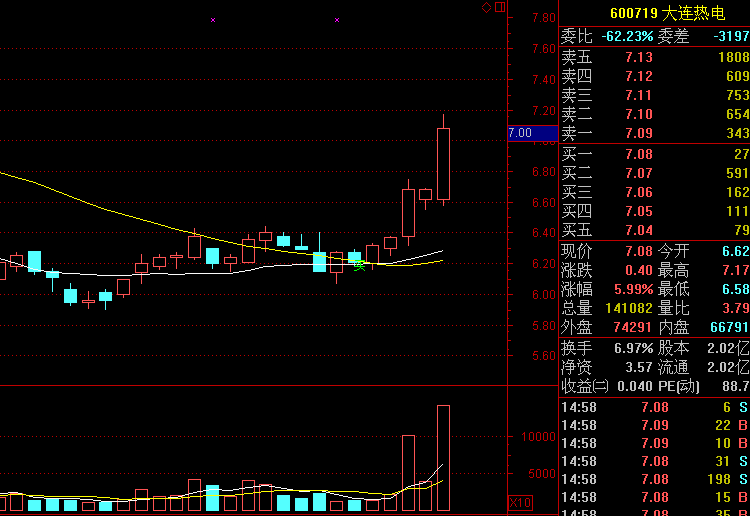The height and width of the screenshot is (516, 750).
Task: Click the 委差 value -3197
Action: coord(731,36)
